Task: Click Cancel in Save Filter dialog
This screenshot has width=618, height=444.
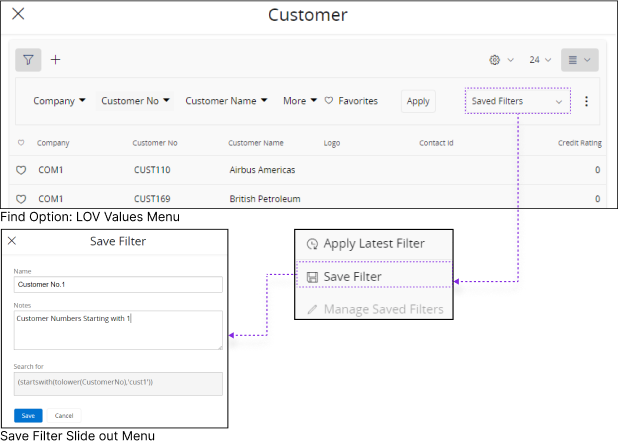Action: click(x=64, y=415)
